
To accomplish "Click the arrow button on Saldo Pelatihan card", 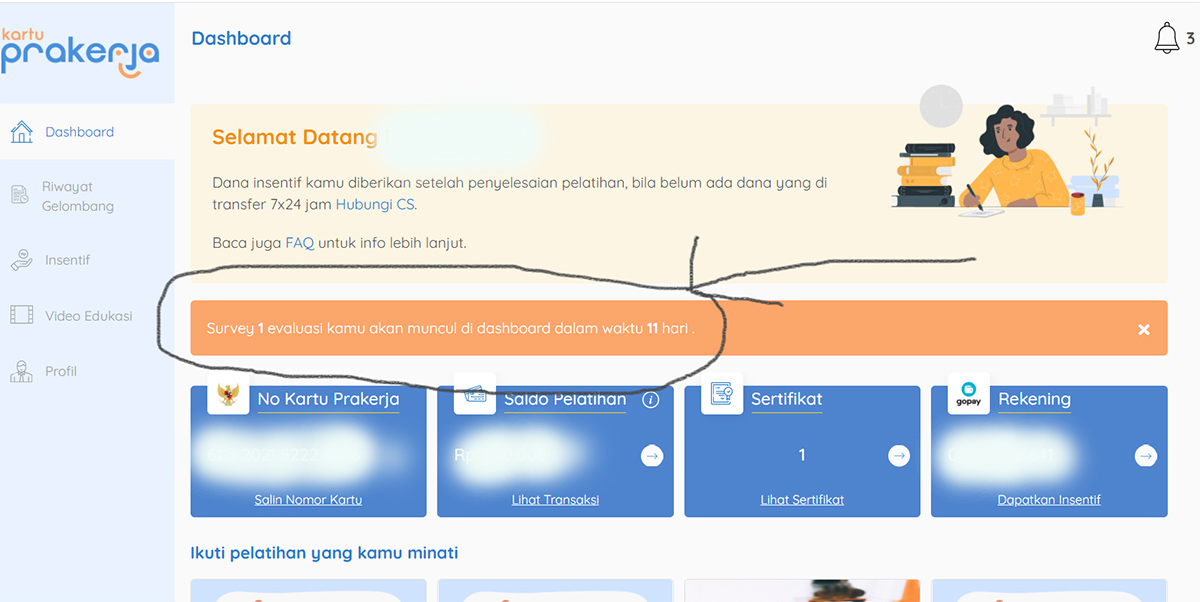I will (x=652, y=456).
